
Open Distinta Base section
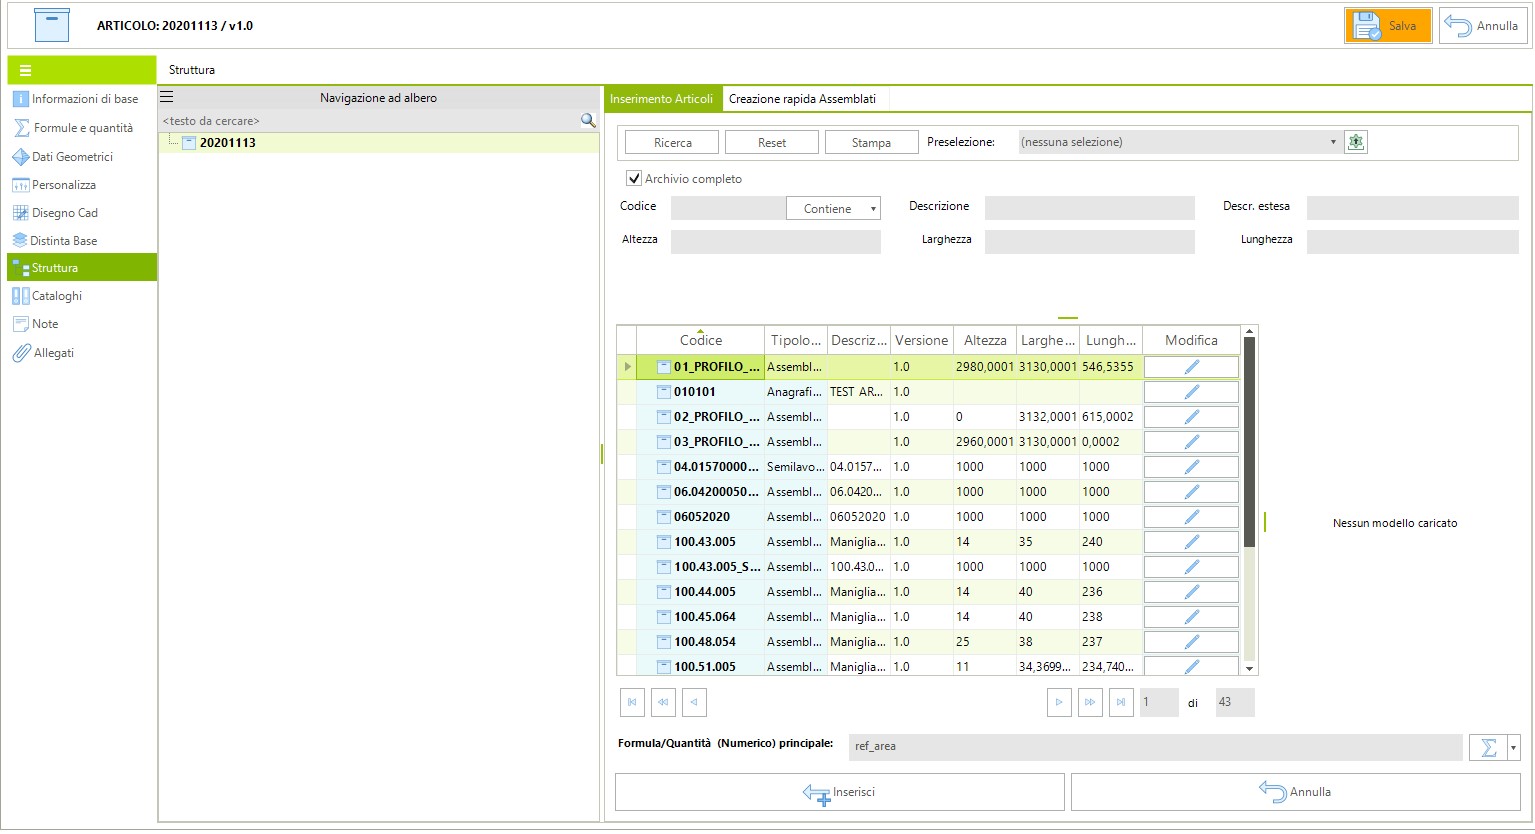tap(82, 241)
